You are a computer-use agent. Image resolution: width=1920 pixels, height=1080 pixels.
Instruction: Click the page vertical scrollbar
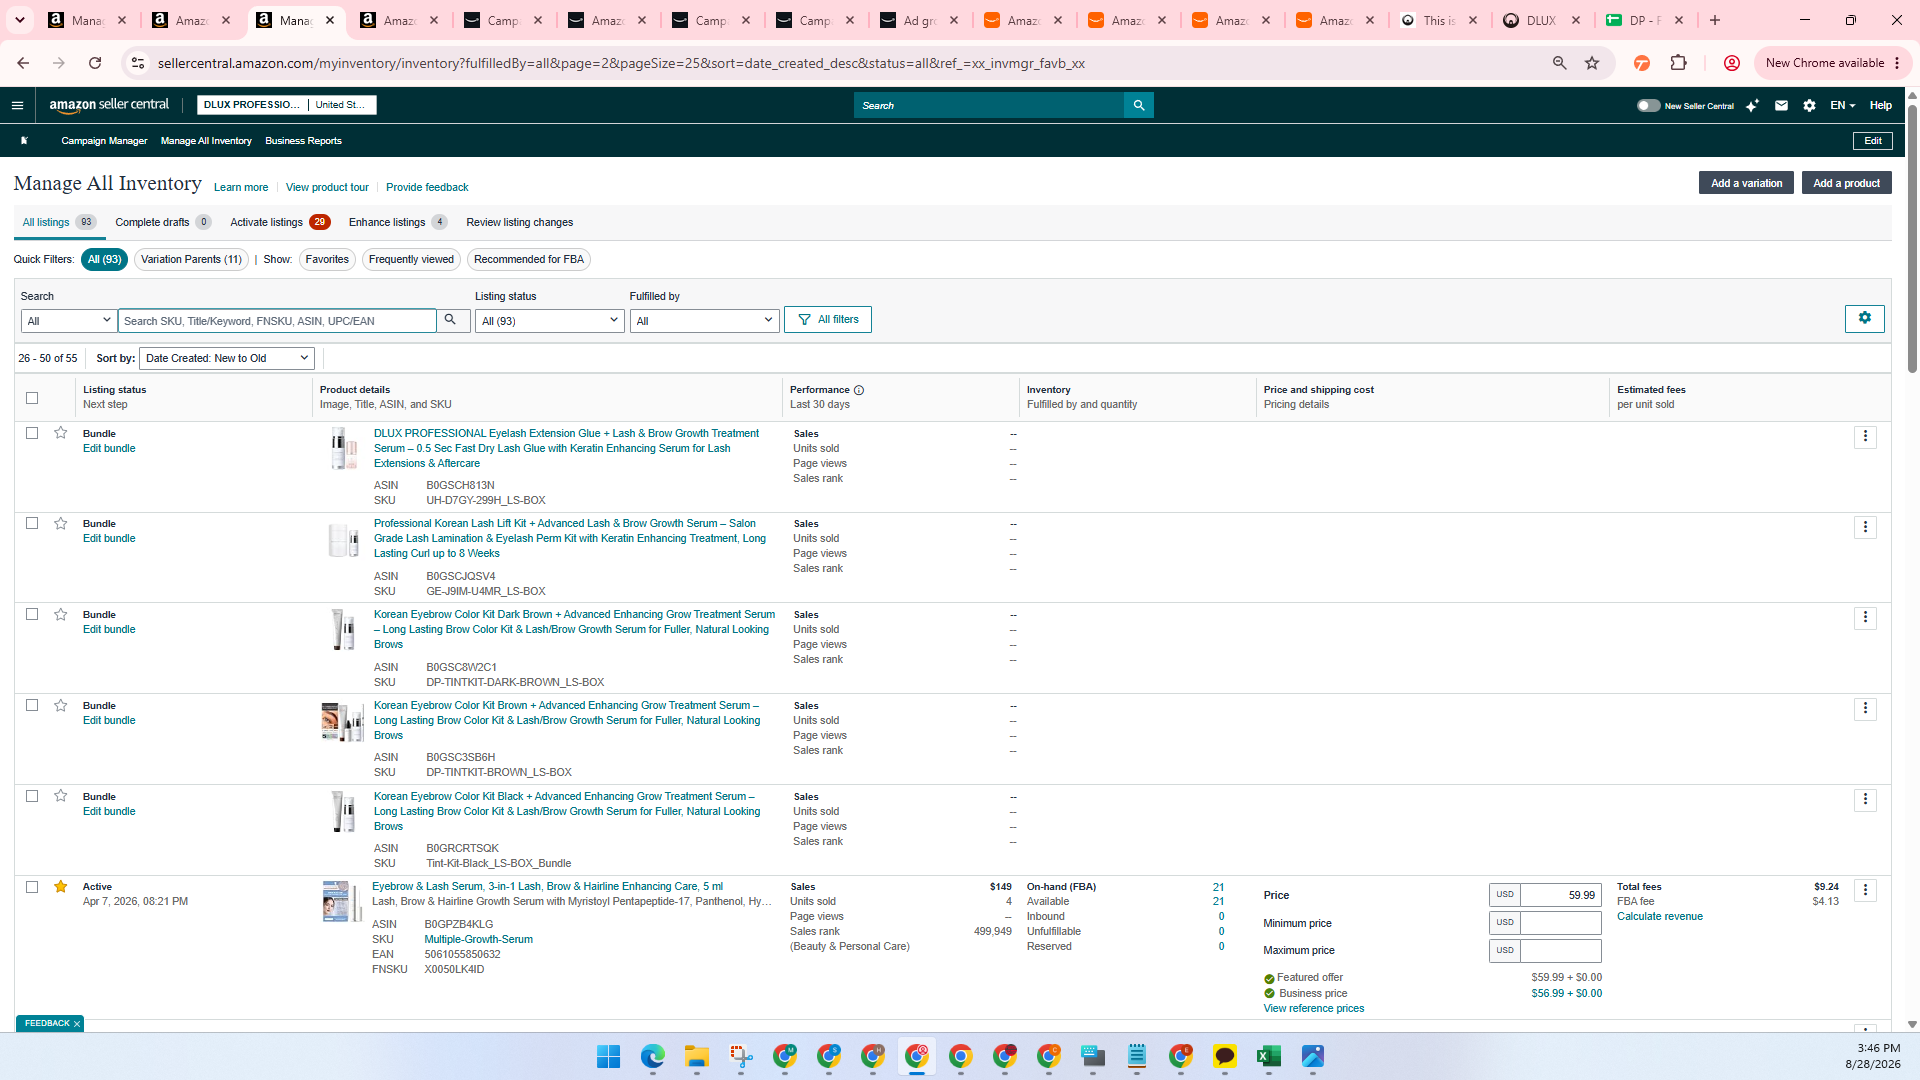pyautogui.click(x=1912, y=237)
